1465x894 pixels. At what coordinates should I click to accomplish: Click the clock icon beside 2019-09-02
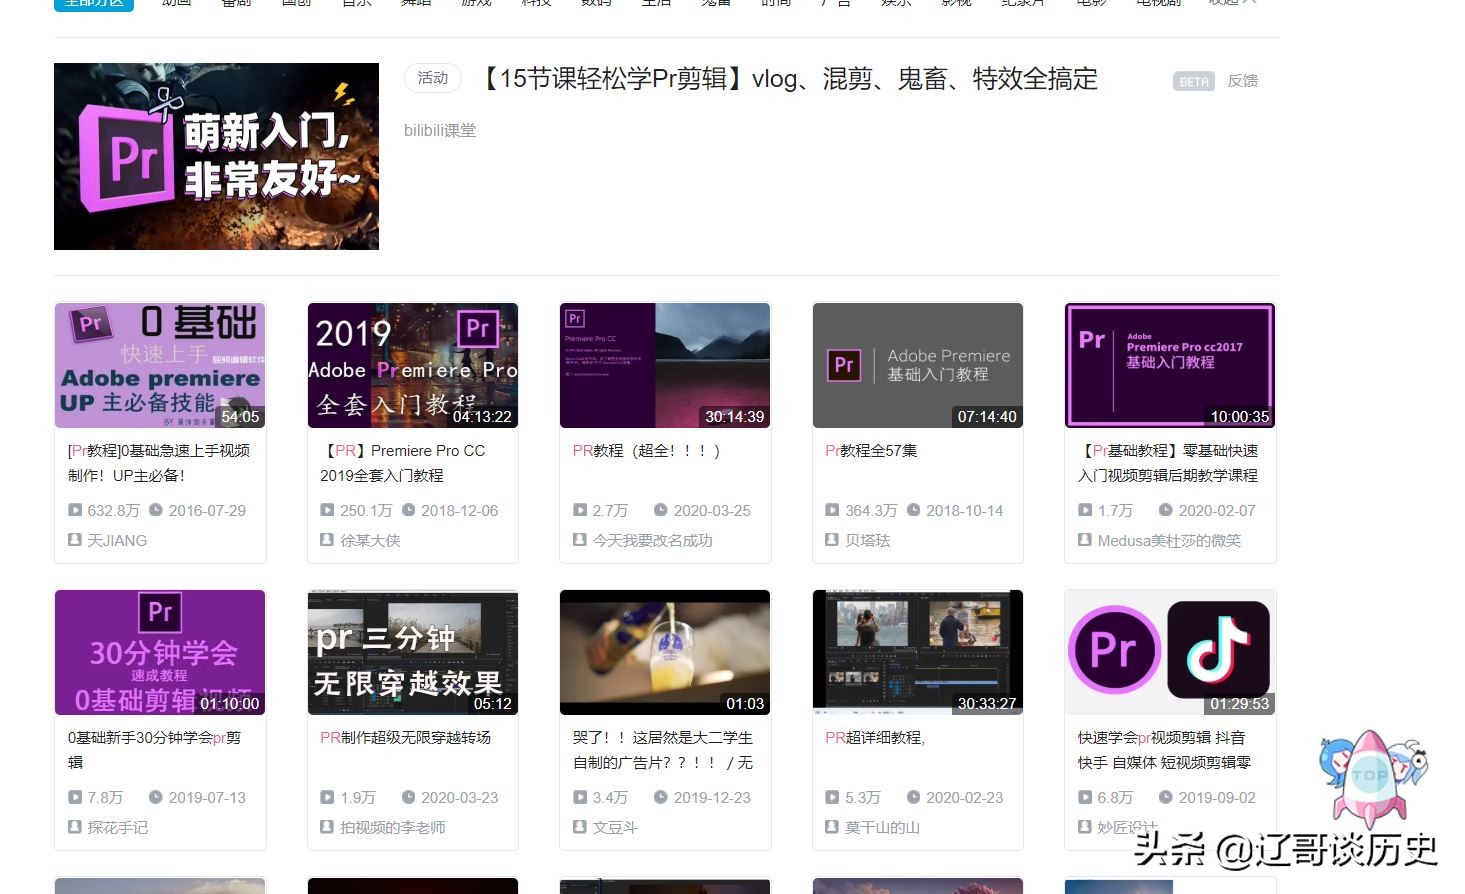click(1166, 797)
